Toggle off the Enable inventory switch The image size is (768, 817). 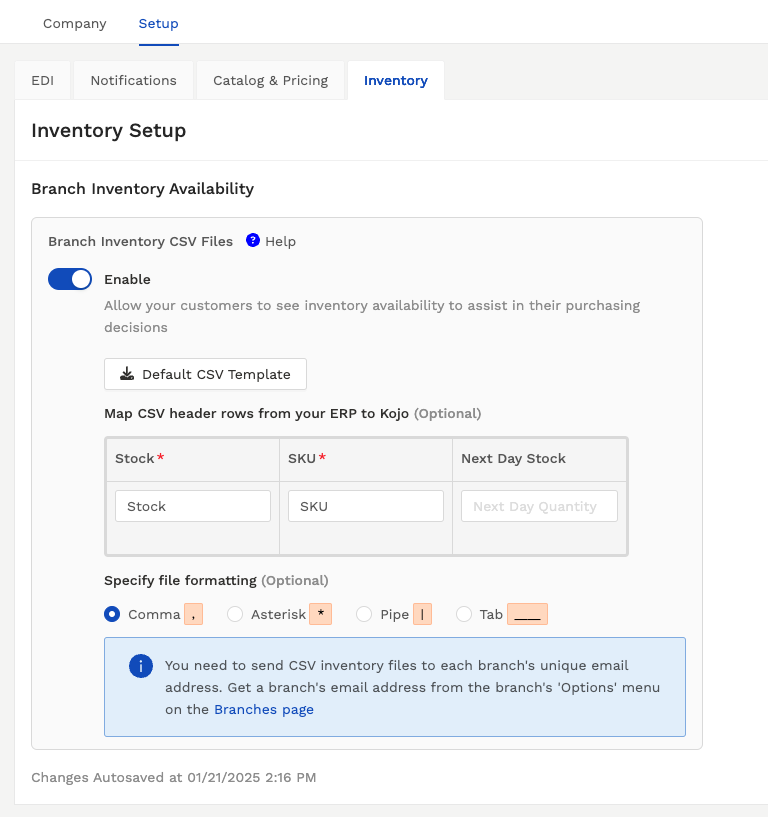click(70, 279)
